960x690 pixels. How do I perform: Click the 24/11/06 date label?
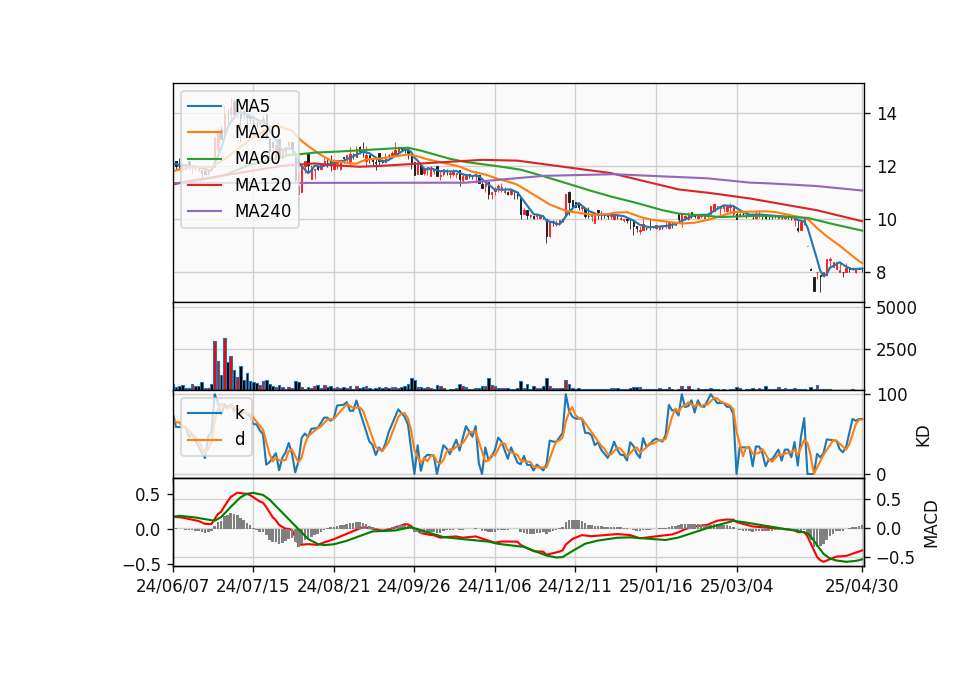click(495, 586)
